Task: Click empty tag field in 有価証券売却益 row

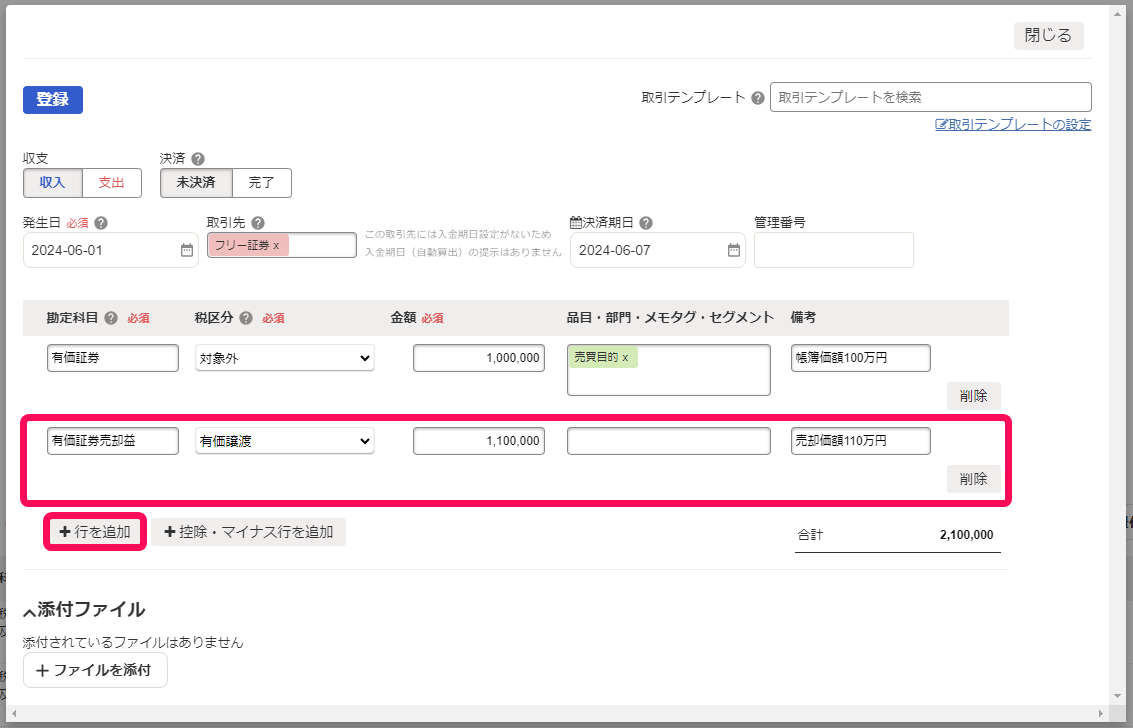Action: tap(669, 441)
